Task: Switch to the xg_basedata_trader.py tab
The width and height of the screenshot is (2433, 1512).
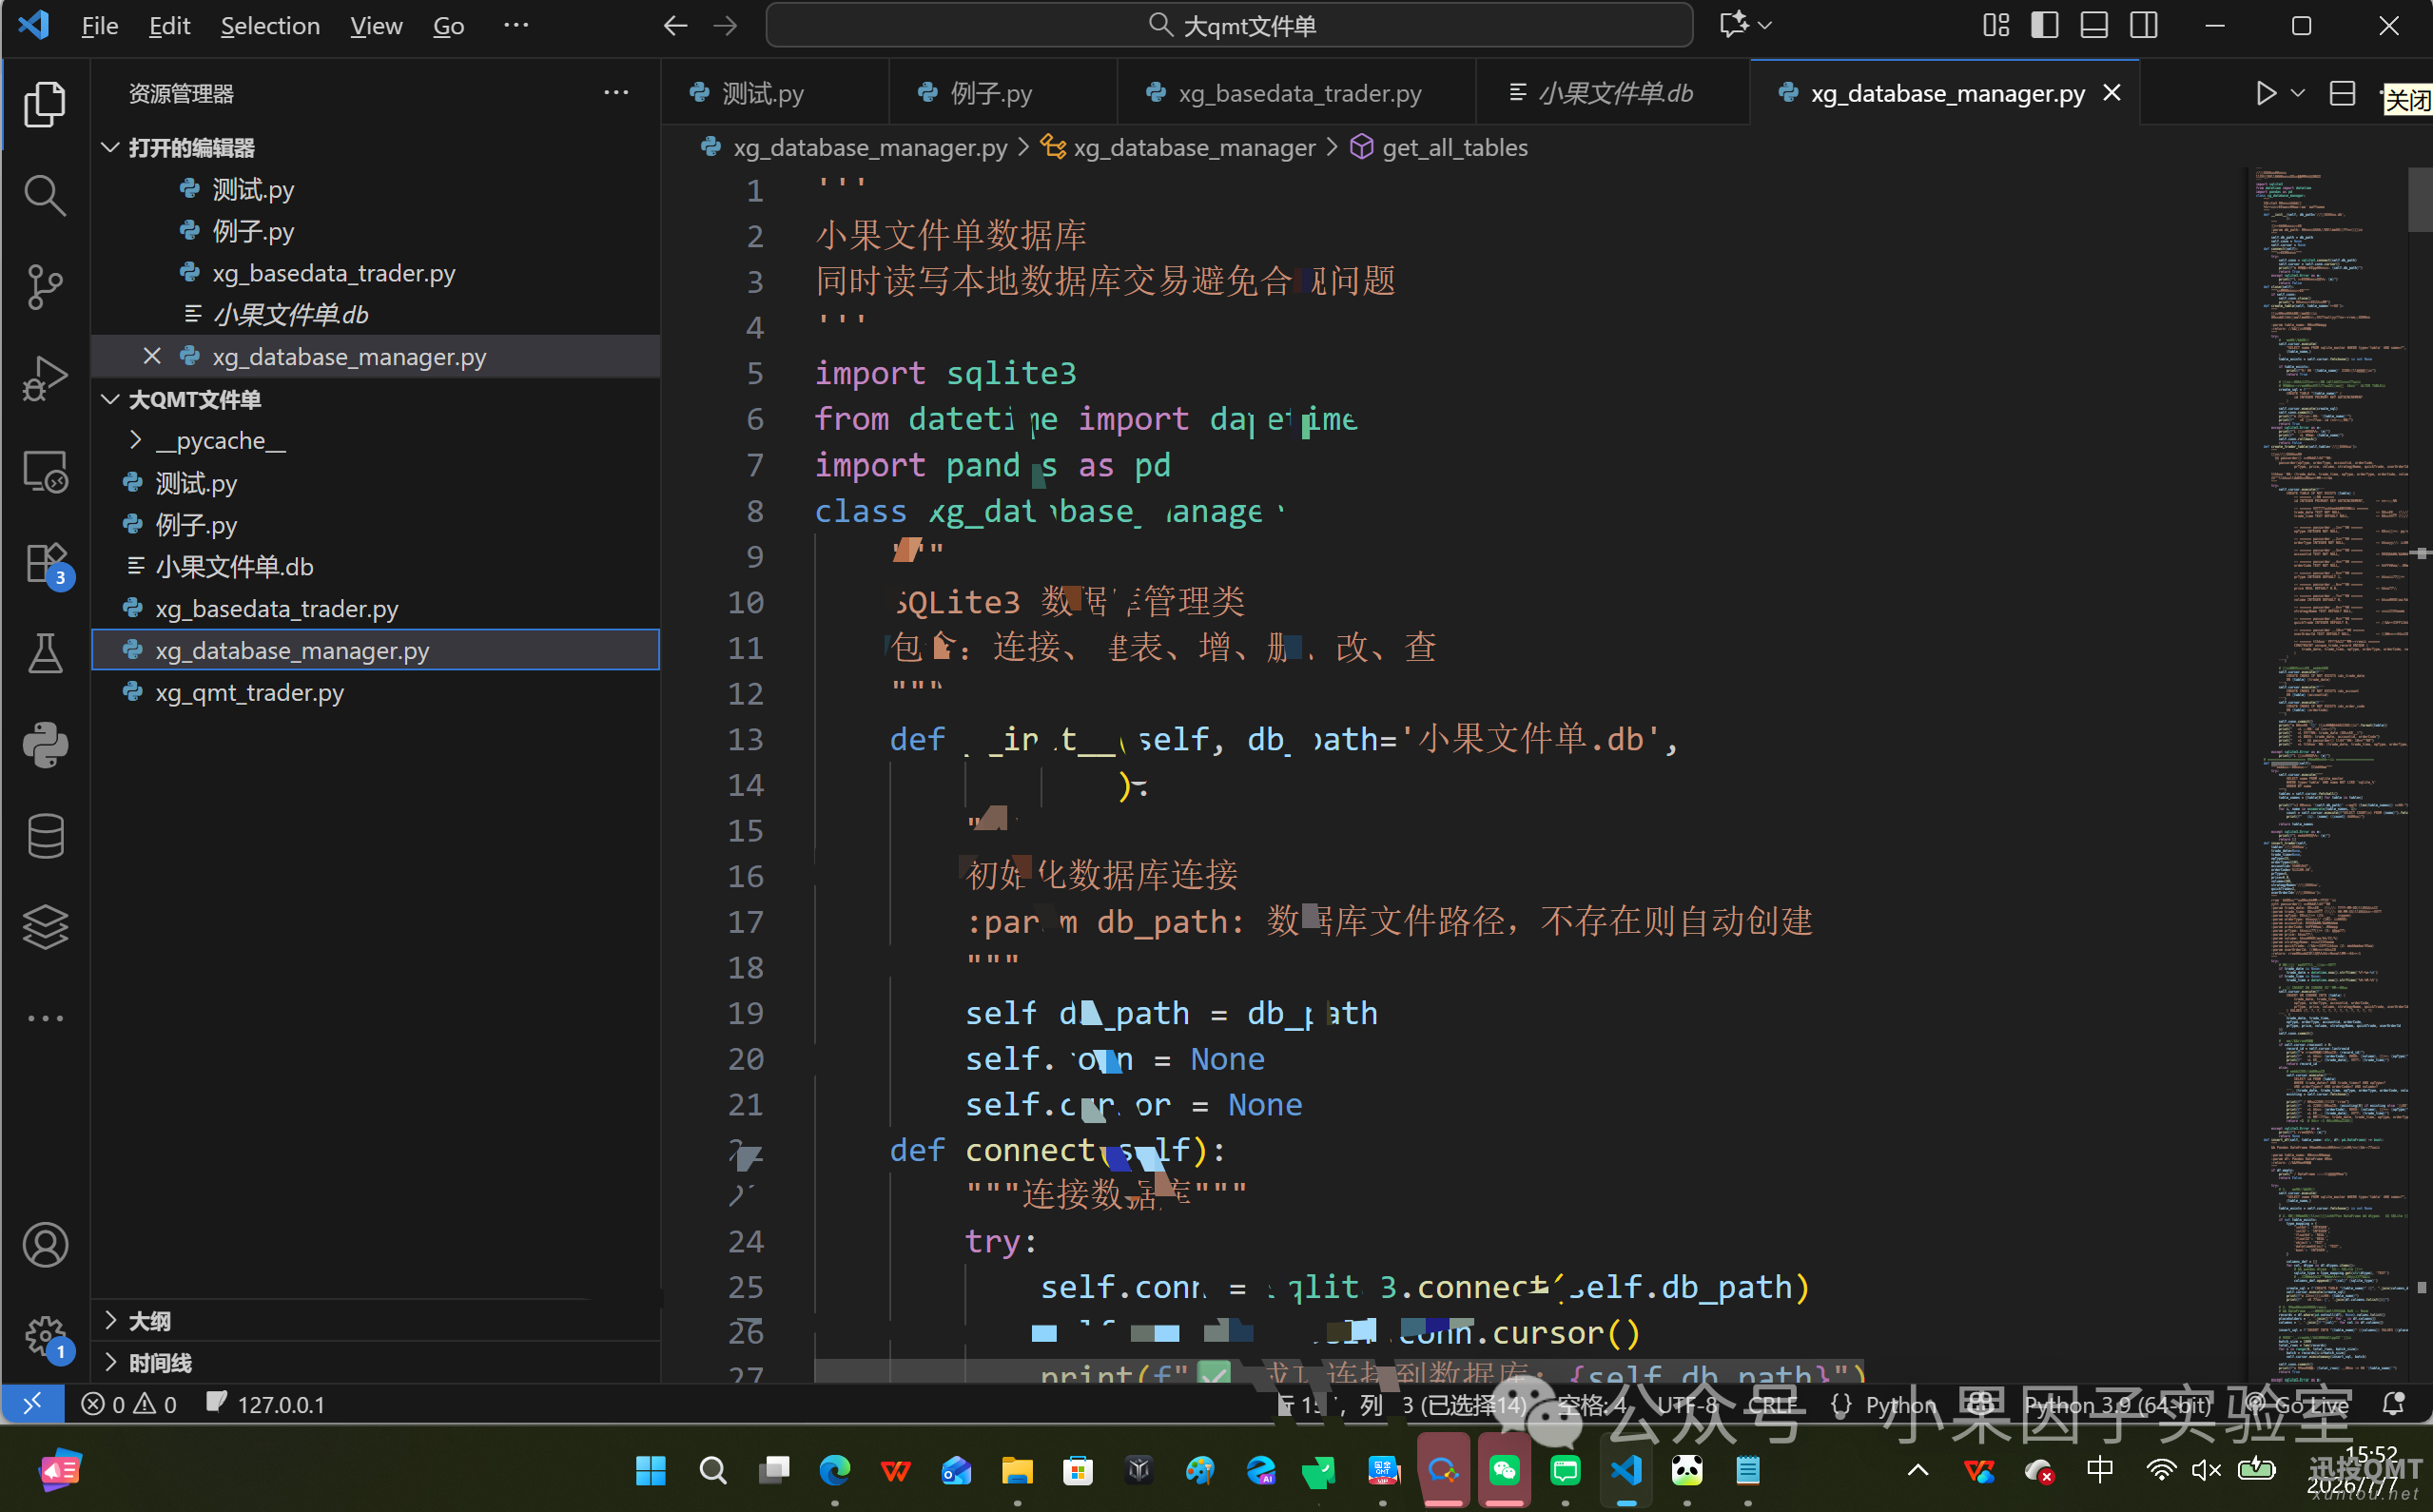Action: pyautogui.click(x=1296, y=93)
